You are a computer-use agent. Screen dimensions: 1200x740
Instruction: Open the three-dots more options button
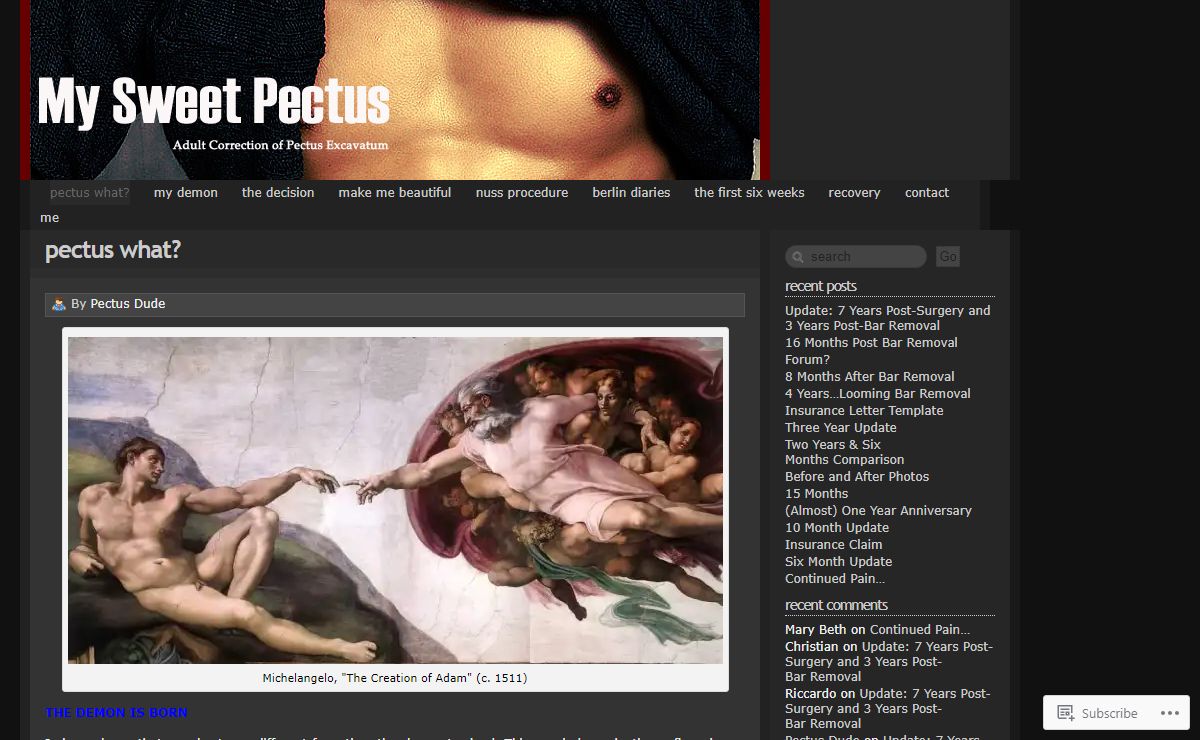[x=1170, y=713]
